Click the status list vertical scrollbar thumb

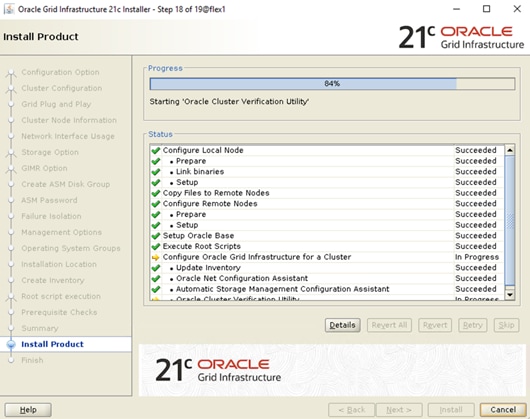pyautogui.click(x=510, y=220)
